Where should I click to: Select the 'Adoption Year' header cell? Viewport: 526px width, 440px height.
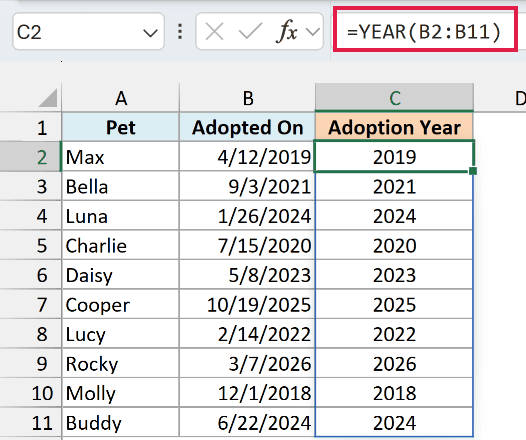pos(394,127)
